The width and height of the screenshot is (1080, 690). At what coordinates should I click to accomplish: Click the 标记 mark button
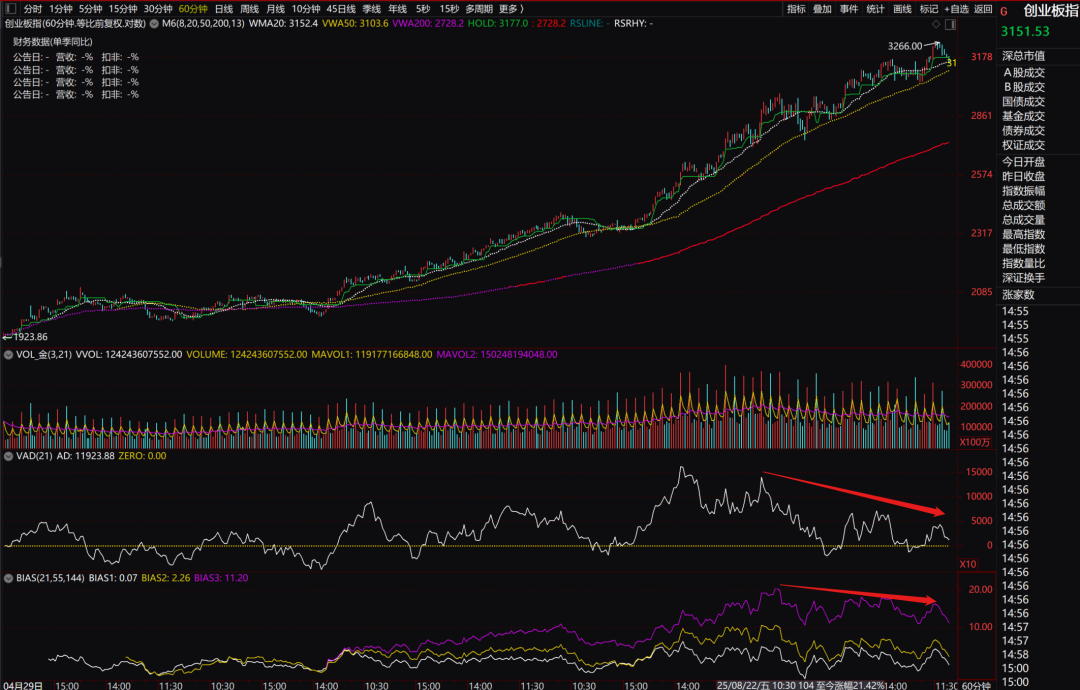pyautogui.click(x=929, y=9)
